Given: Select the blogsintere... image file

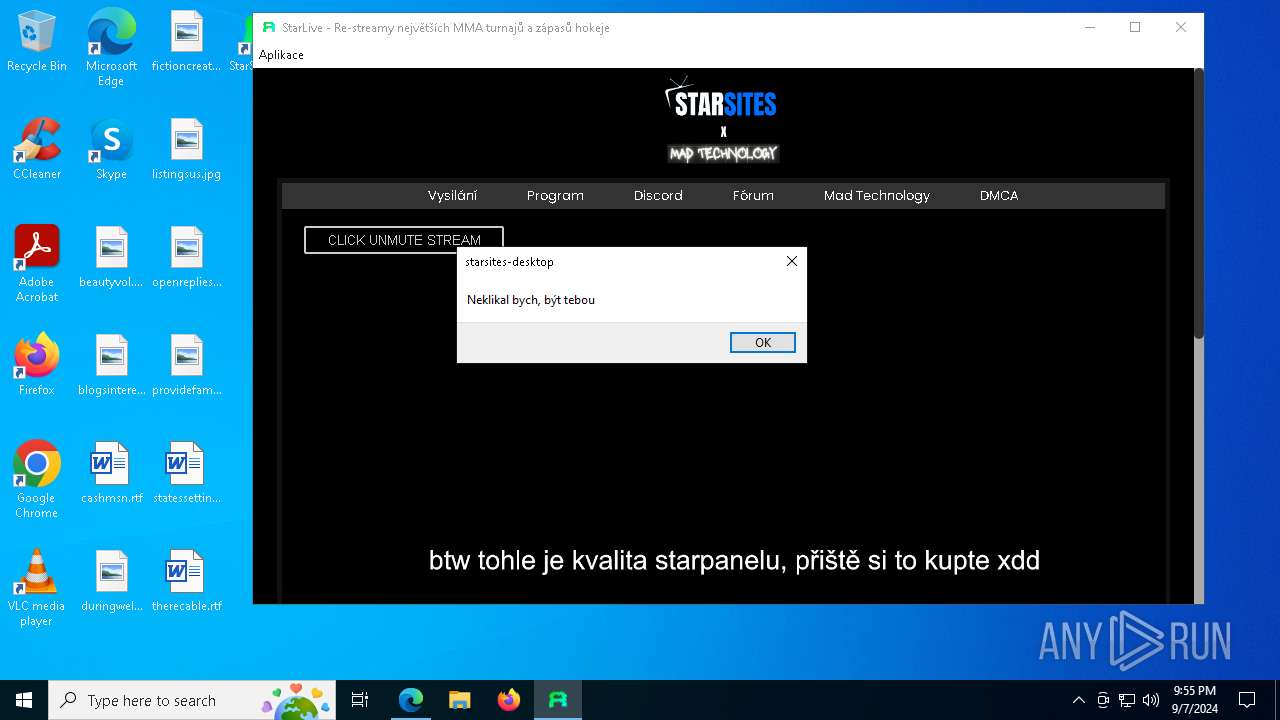Looking at the screenshot, I should coord(111,366).
